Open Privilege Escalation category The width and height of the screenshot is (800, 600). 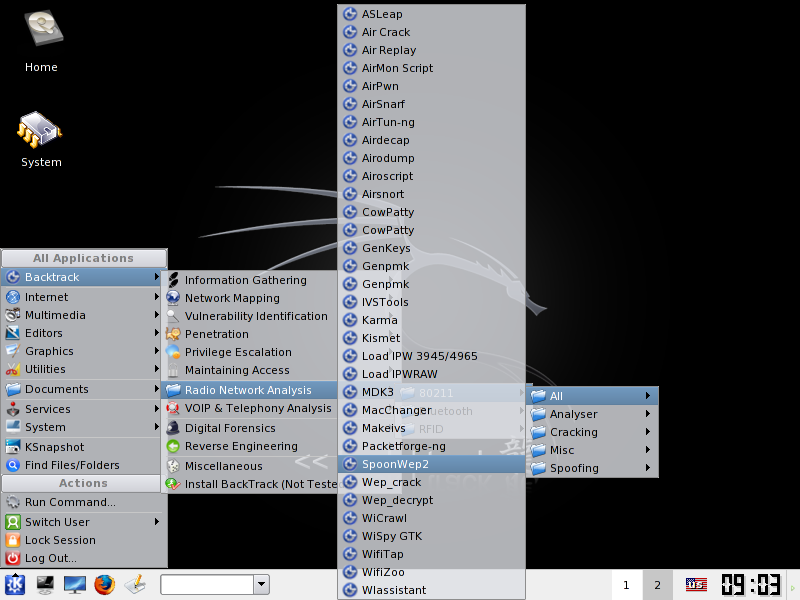tap(250, 352)
